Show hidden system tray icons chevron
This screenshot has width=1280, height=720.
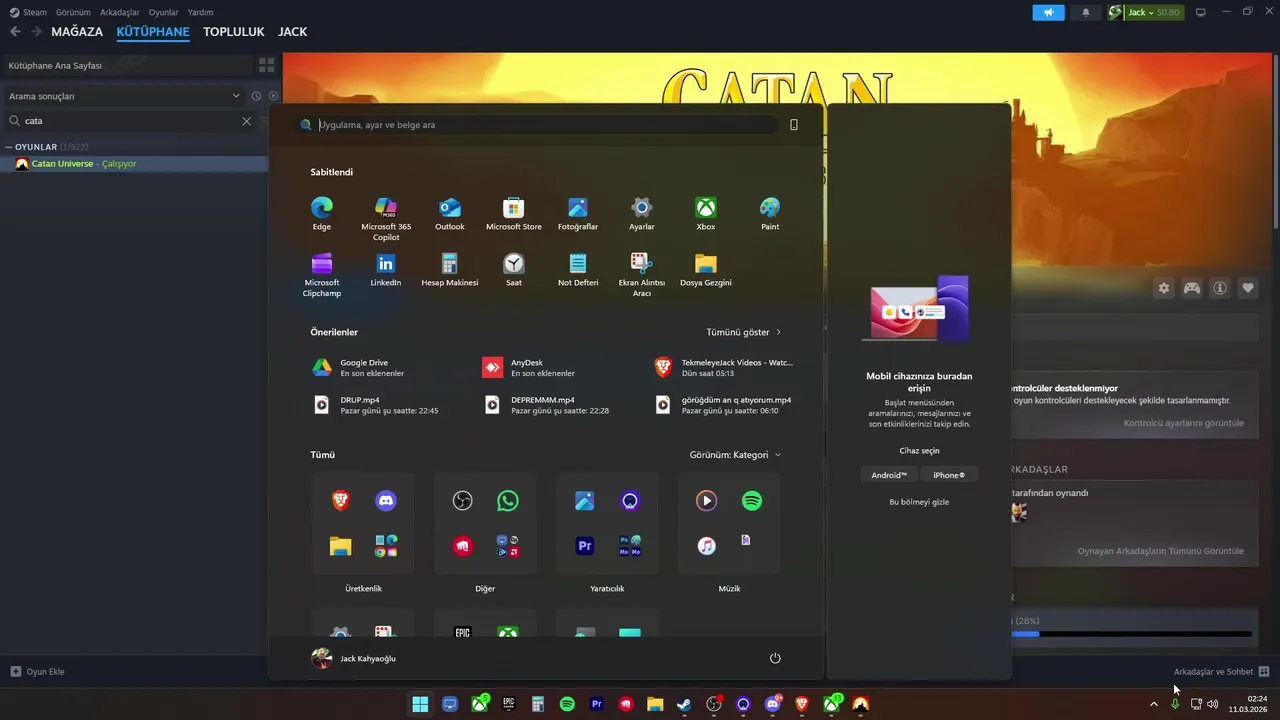click(1154, 704)
